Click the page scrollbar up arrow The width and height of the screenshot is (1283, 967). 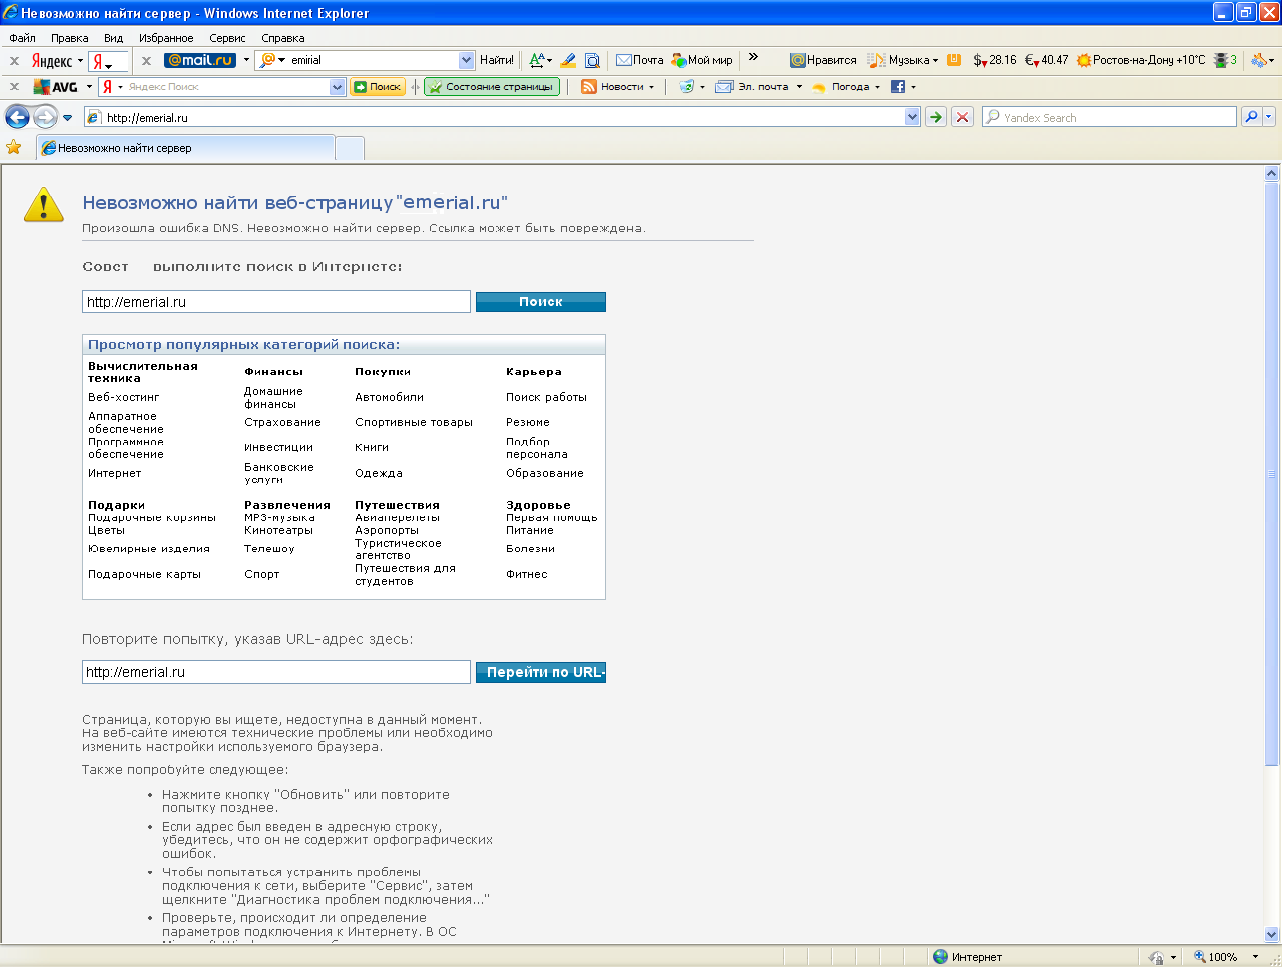[1272, 173]
